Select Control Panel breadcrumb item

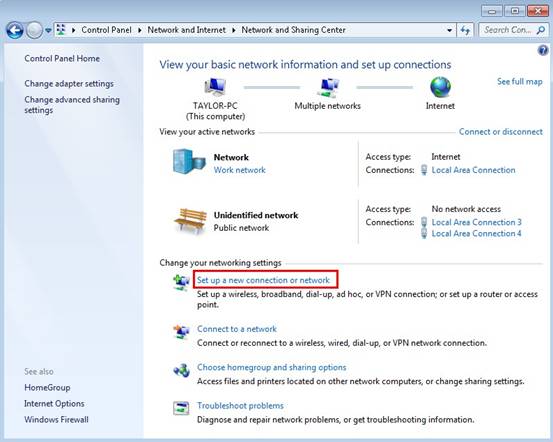click(106, 30)
